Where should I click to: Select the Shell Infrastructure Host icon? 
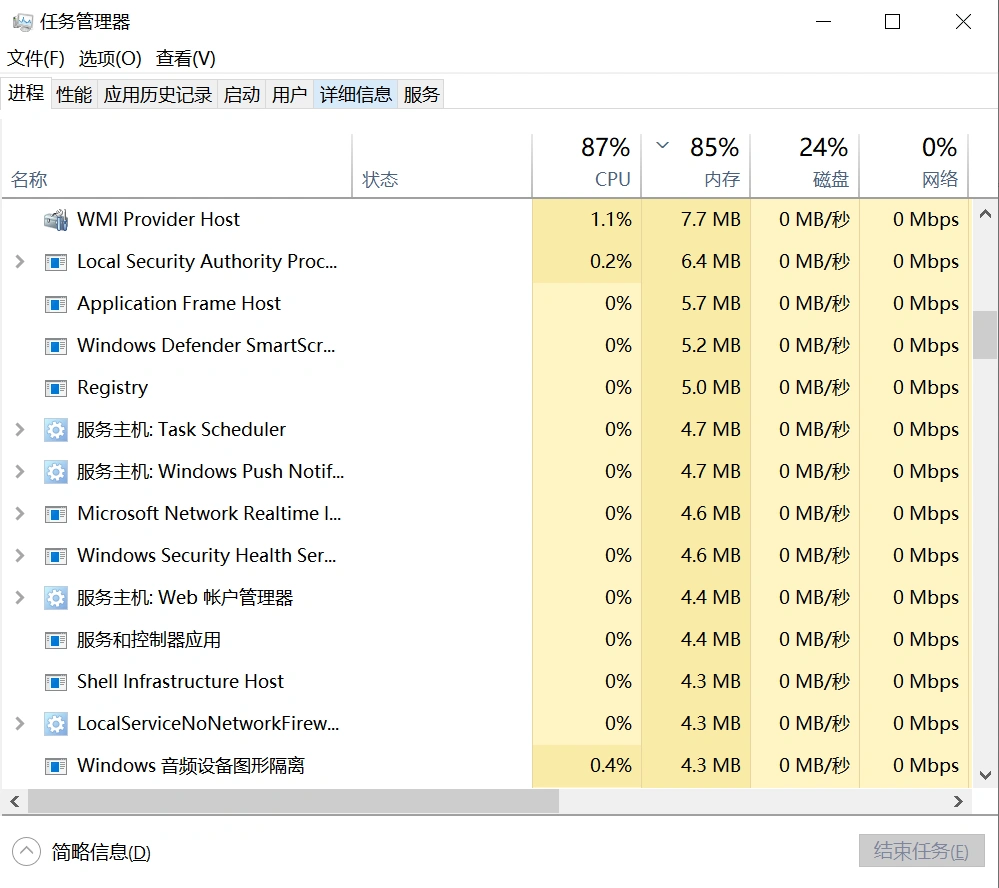(54, 681)
